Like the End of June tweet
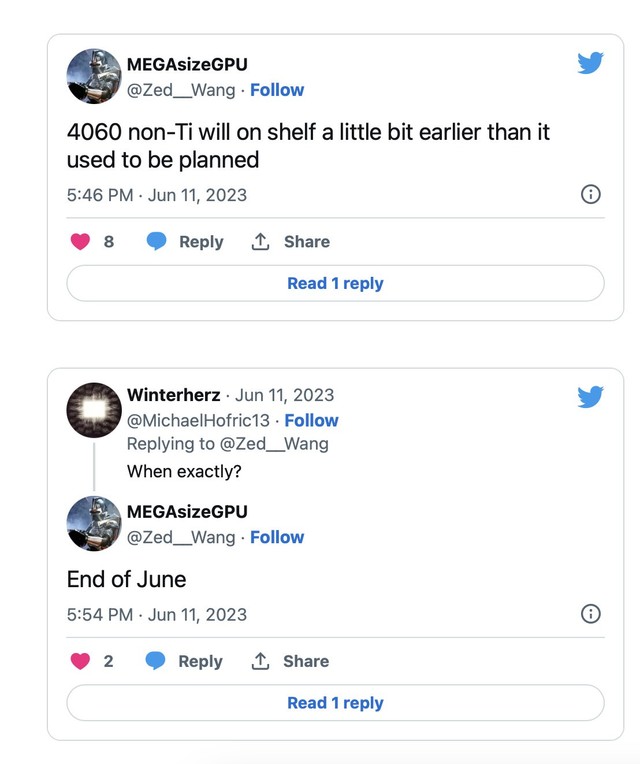This screenshot has height=764, width=640. coord(81,661)
